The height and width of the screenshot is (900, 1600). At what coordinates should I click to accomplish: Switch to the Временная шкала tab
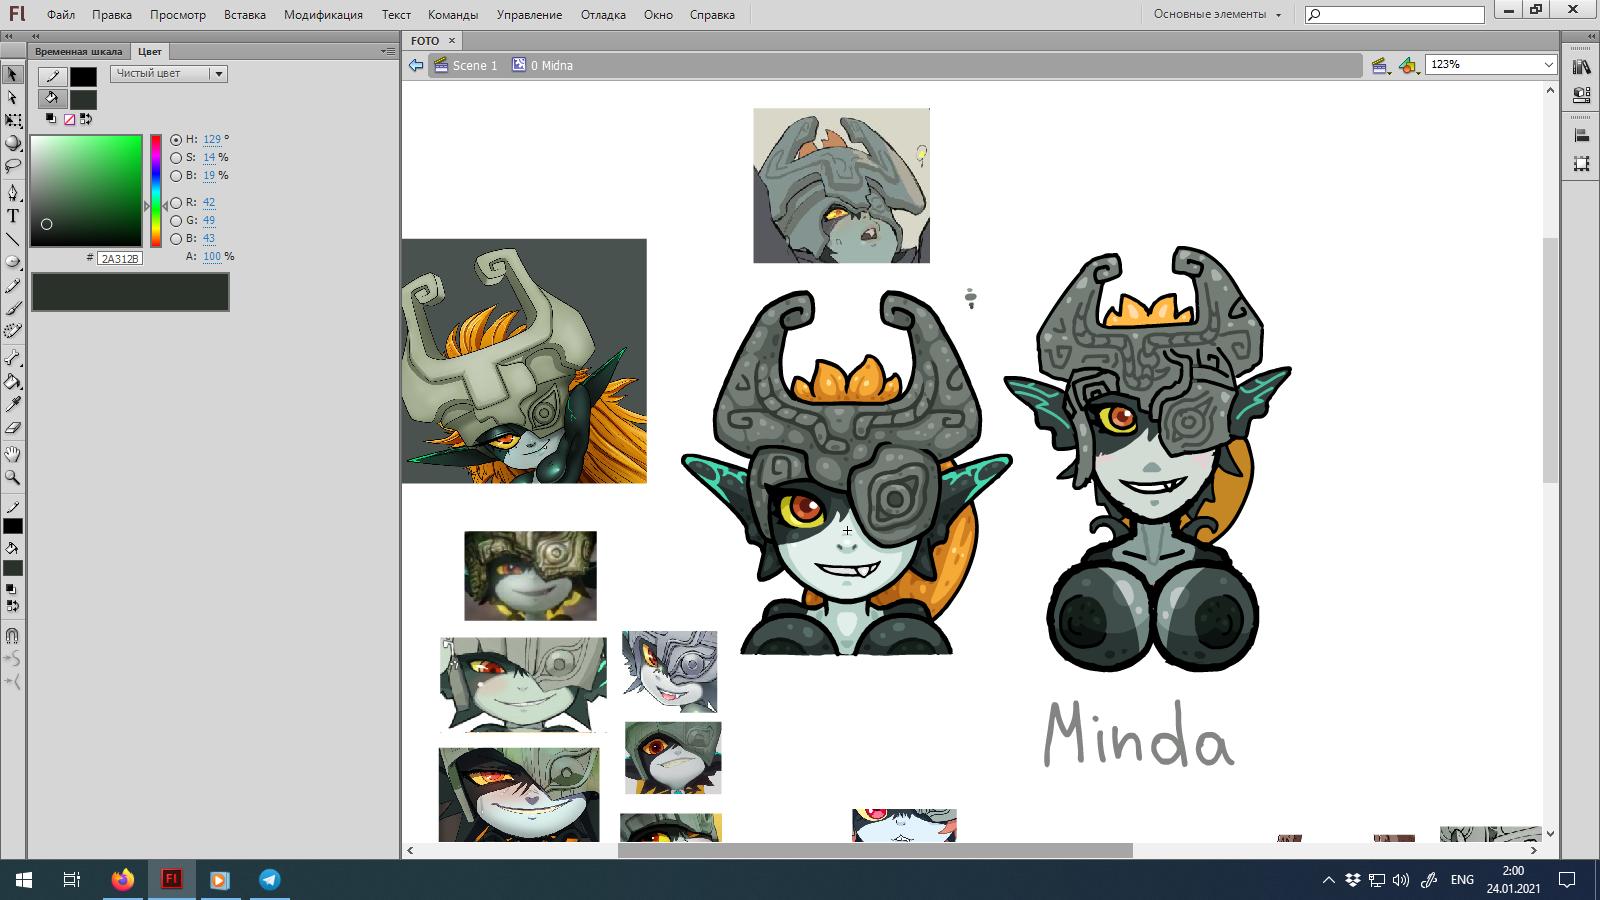tap(79, 52)
